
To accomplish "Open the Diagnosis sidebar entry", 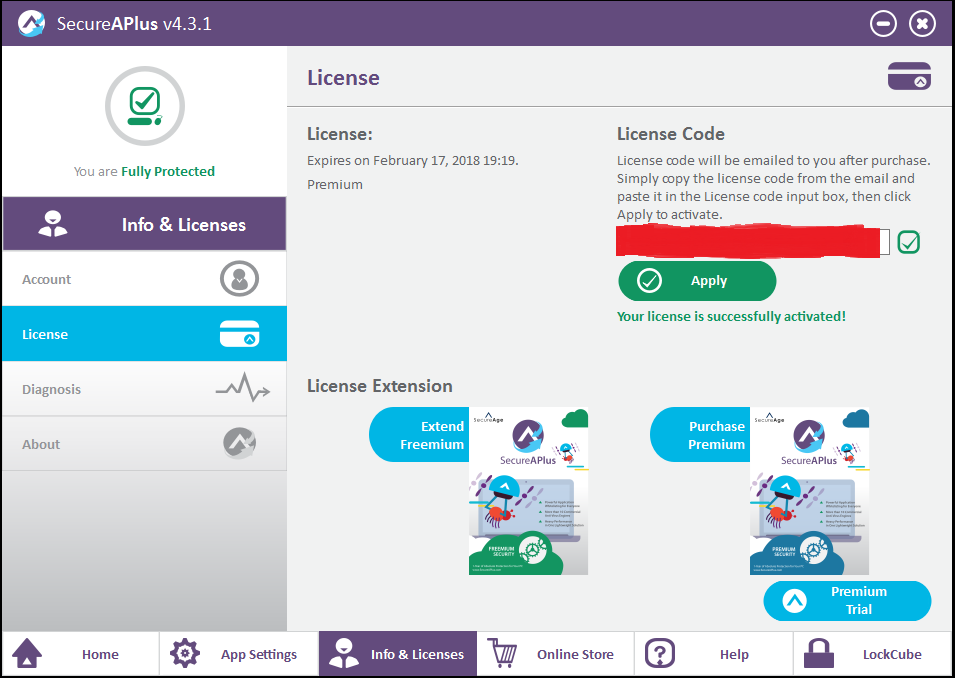I will (x=144, y=389).
